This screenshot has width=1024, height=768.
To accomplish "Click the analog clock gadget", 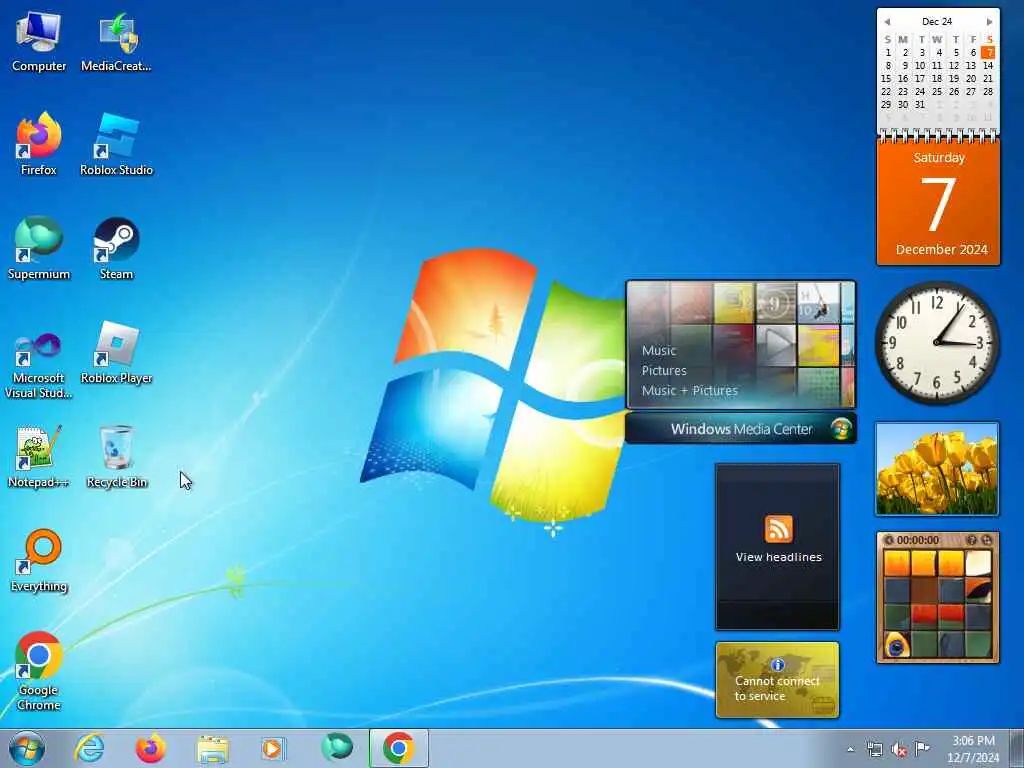I will pyautogui.click(x=936, y=343).
